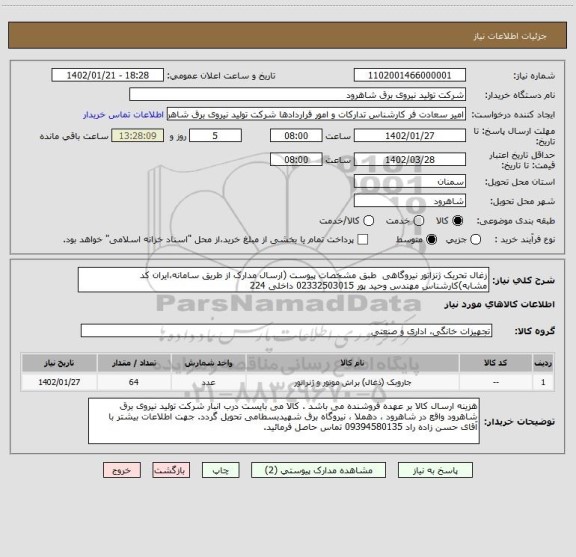Viewport: 576px width, 557px height.
Task: Click the نام کالا column header
Action: [352, 363]
